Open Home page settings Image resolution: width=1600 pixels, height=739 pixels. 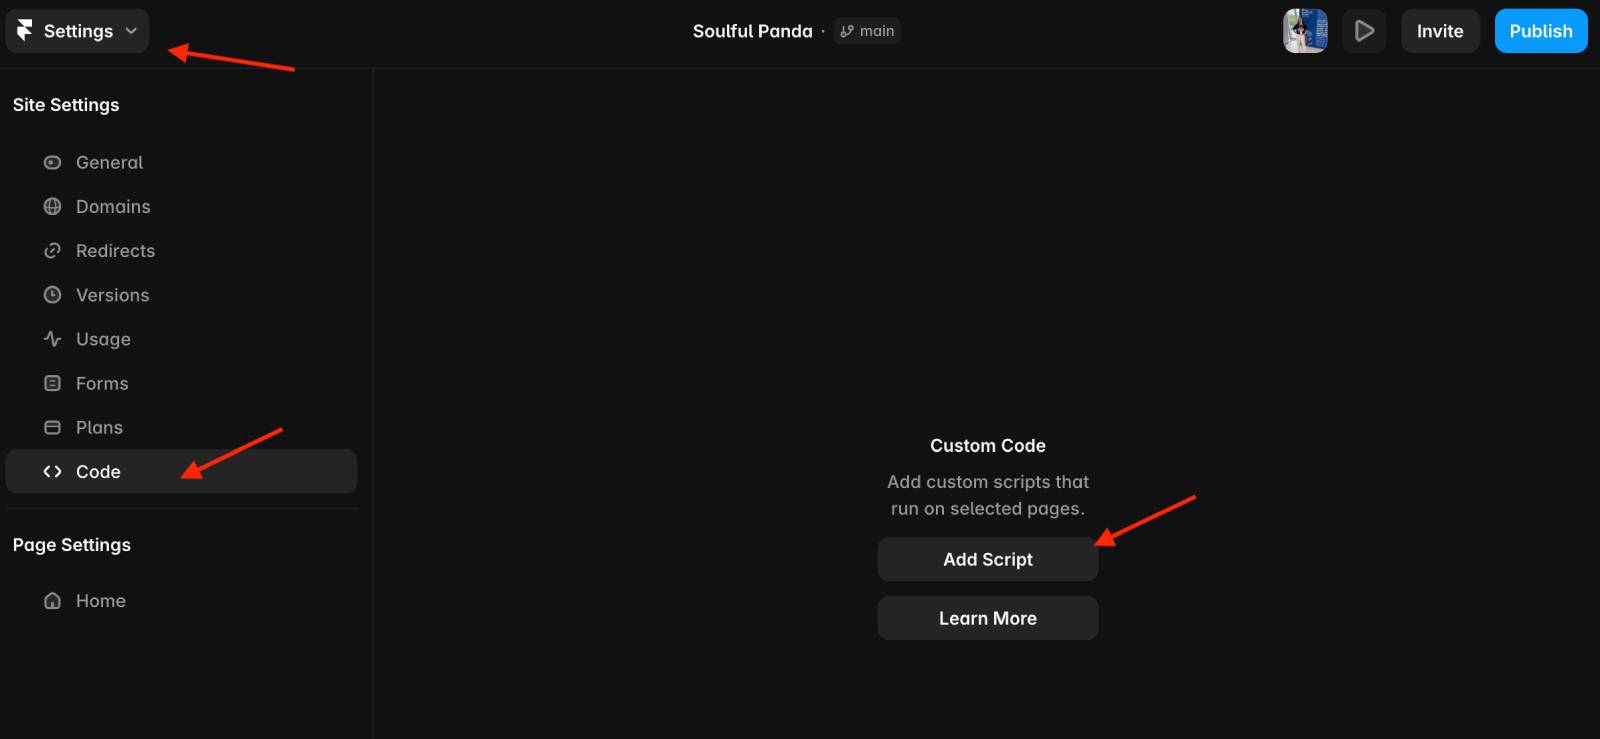(181, 601)
